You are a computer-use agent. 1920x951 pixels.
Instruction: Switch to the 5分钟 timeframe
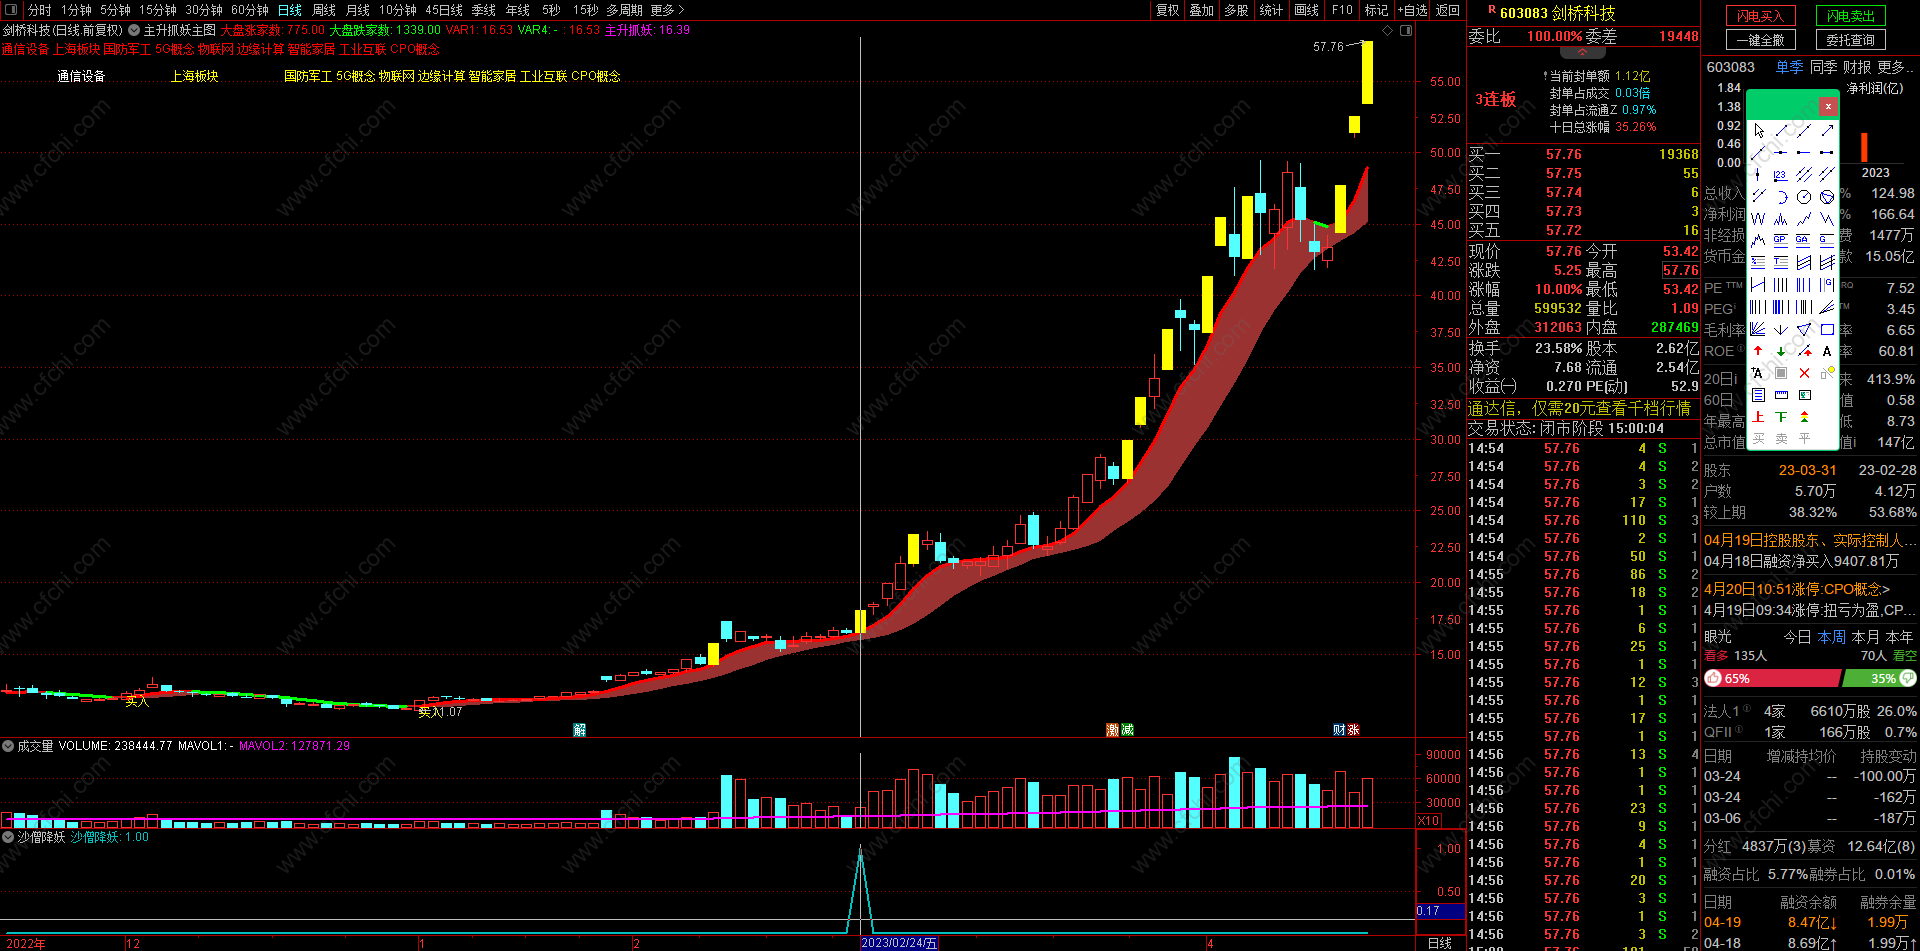coord(115,10)
